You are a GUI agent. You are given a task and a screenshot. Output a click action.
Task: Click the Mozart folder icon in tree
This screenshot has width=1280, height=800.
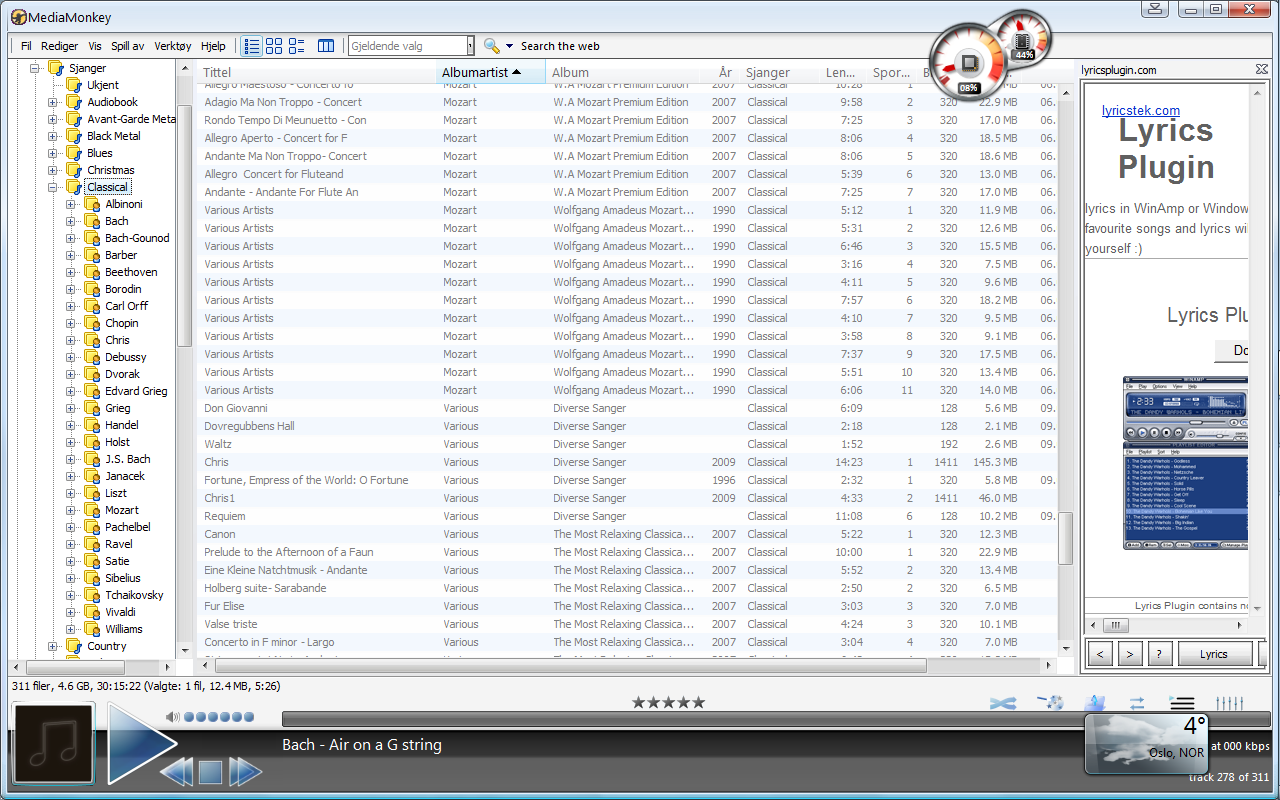click(92, 510)
